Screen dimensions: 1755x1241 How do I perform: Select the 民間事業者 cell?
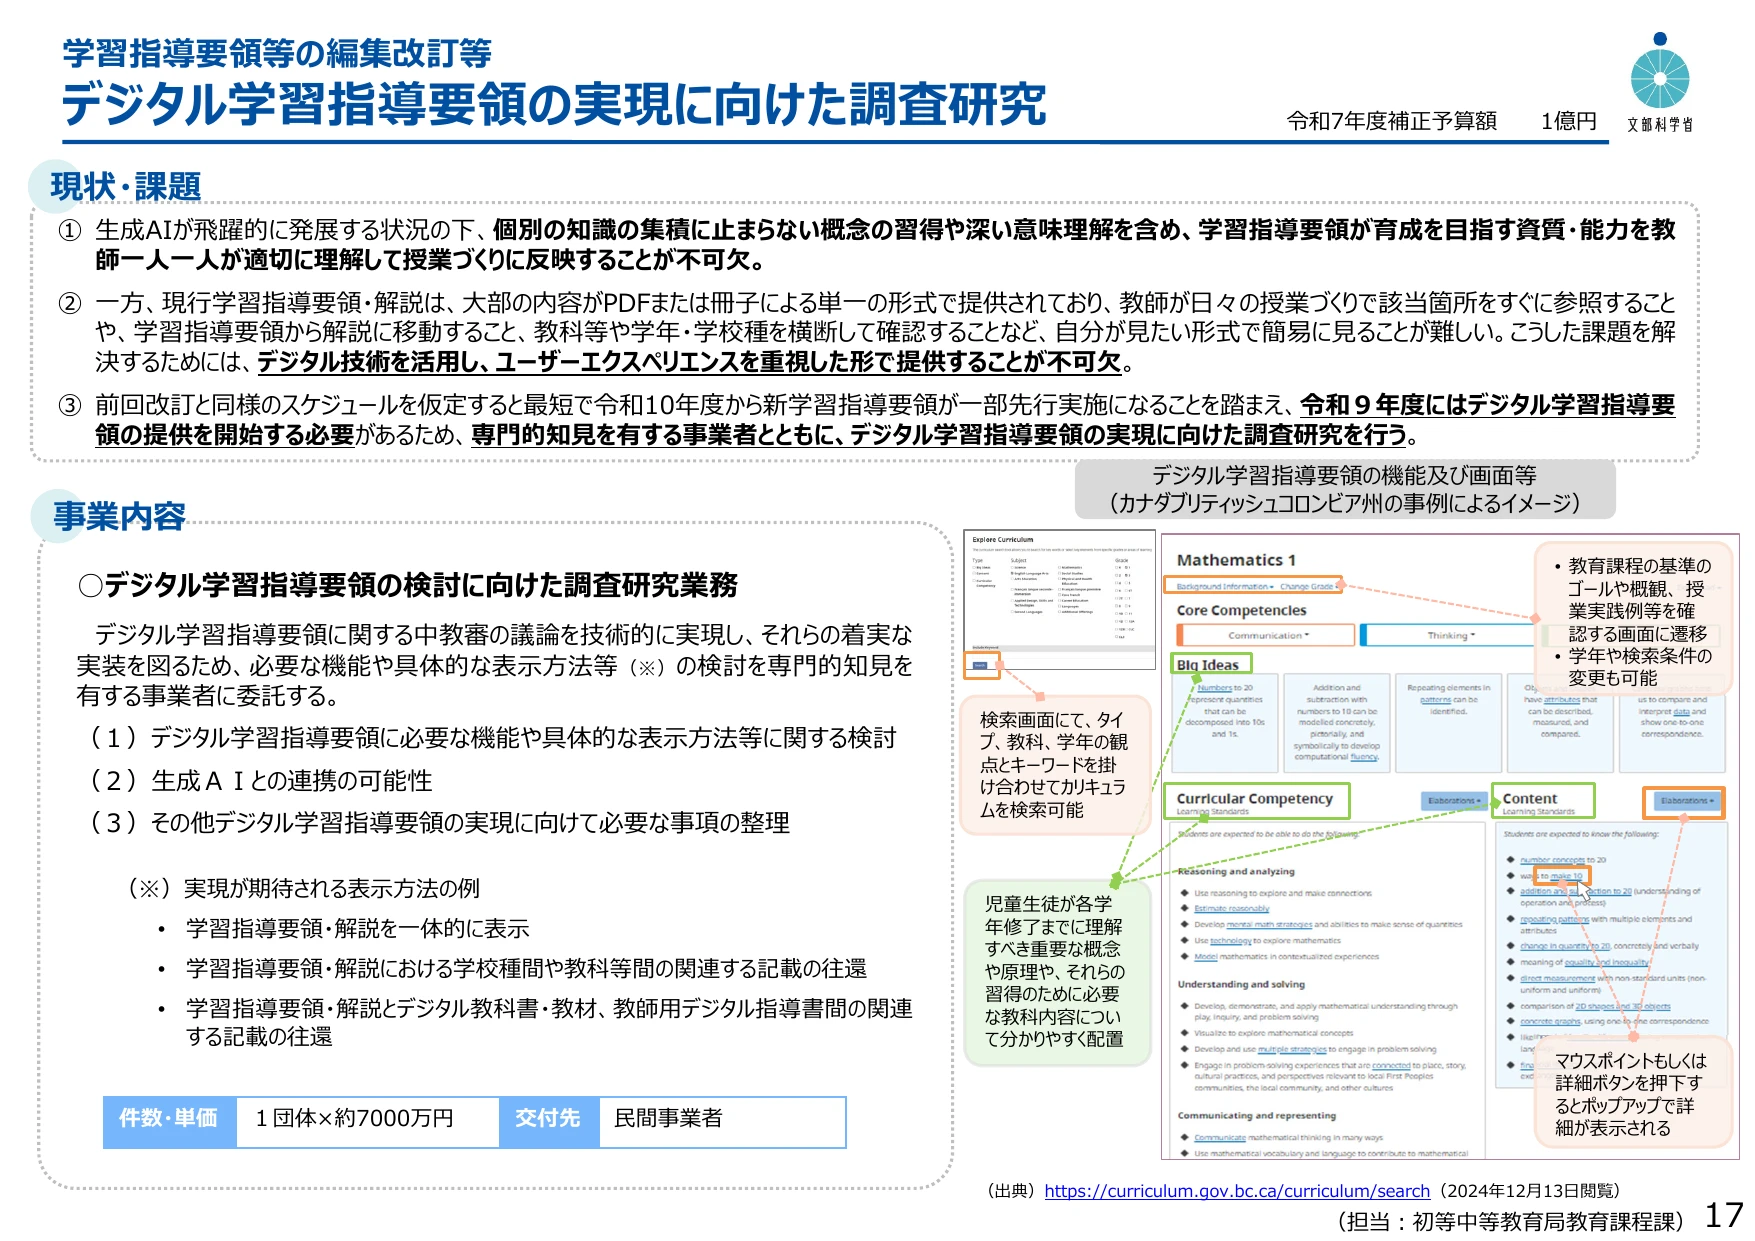click(721, 1121)
